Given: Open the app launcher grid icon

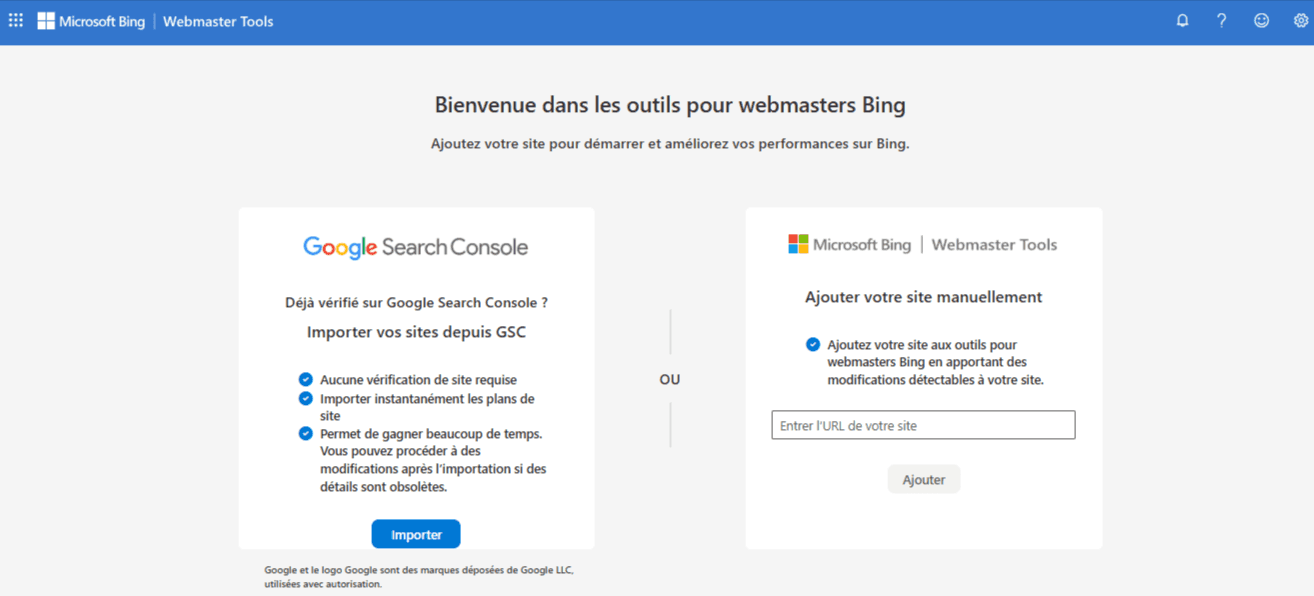Looking at the screenshot, I should (x=16, y=20).
